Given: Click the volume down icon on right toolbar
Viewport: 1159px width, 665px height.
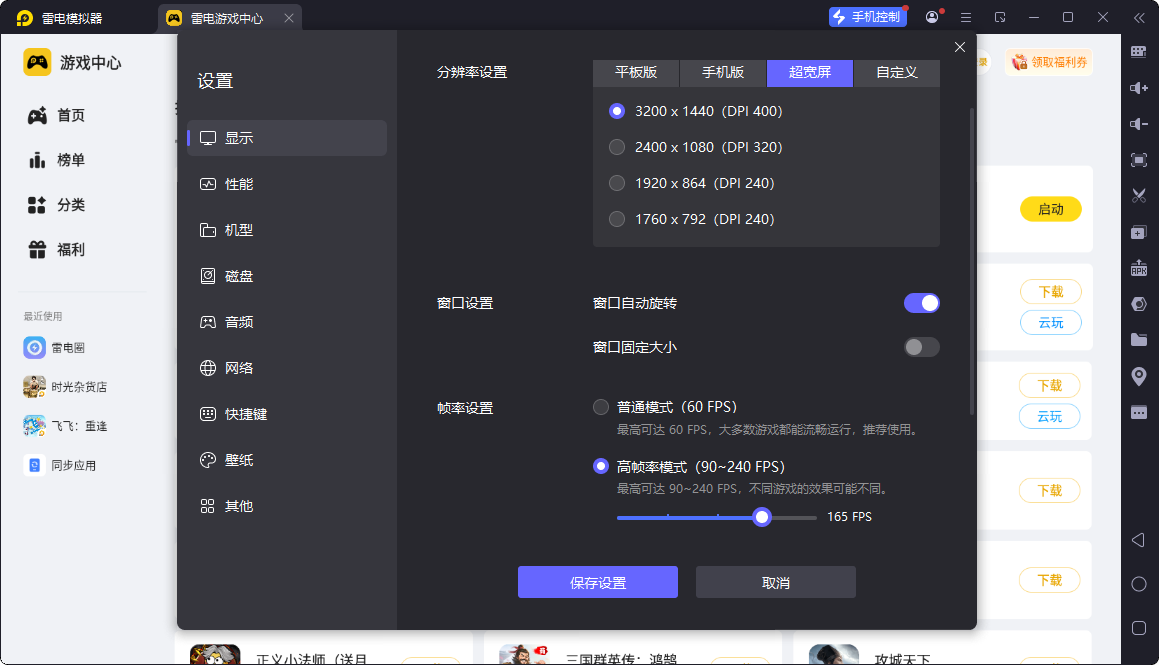Looking at the screenshot, I should click(x=1138, y=124).
